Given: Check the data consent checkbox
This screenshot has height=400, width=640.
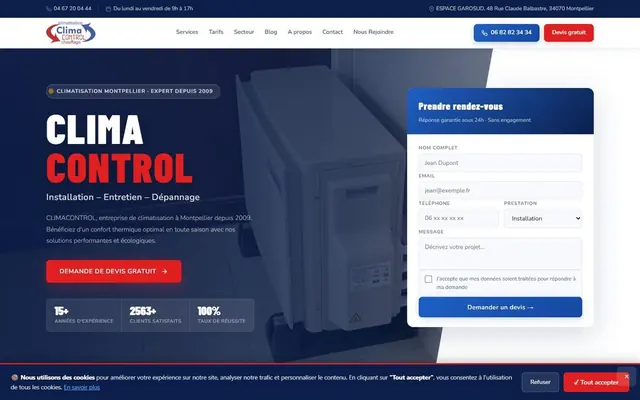Looking at the screenshot, I should (428, 279).
